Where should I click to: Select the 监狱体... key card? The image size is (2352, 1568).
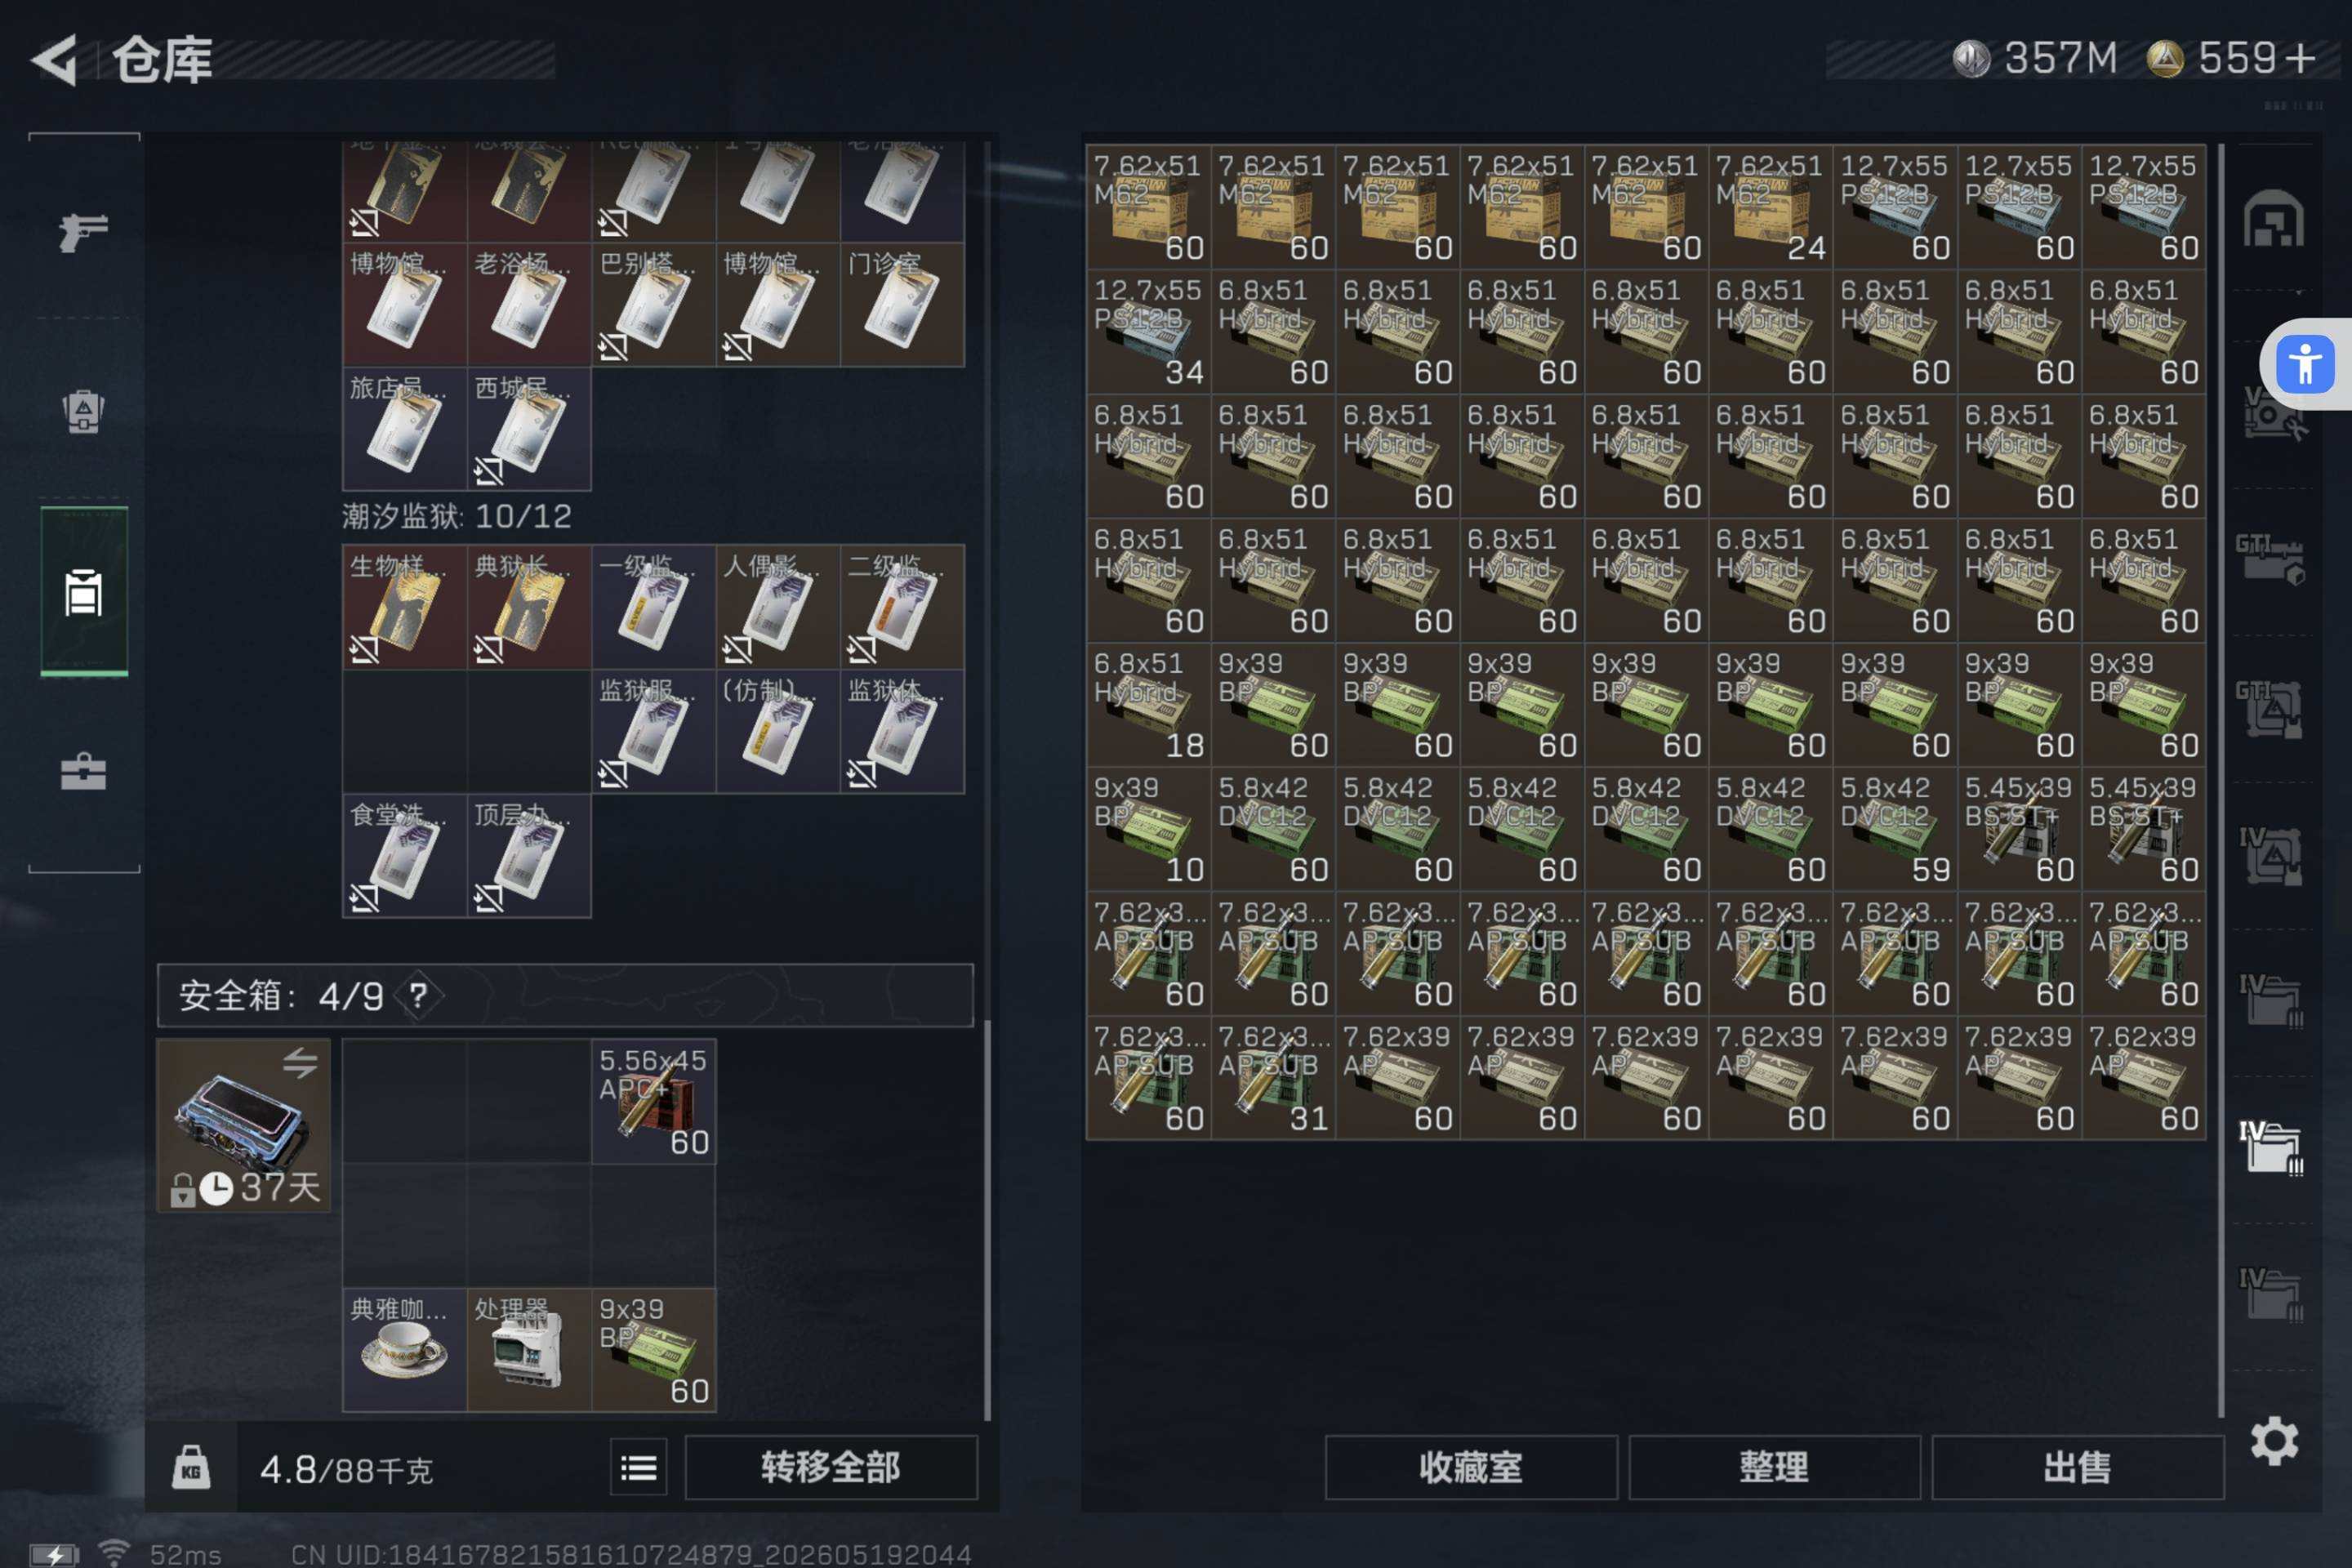(902, 731)
